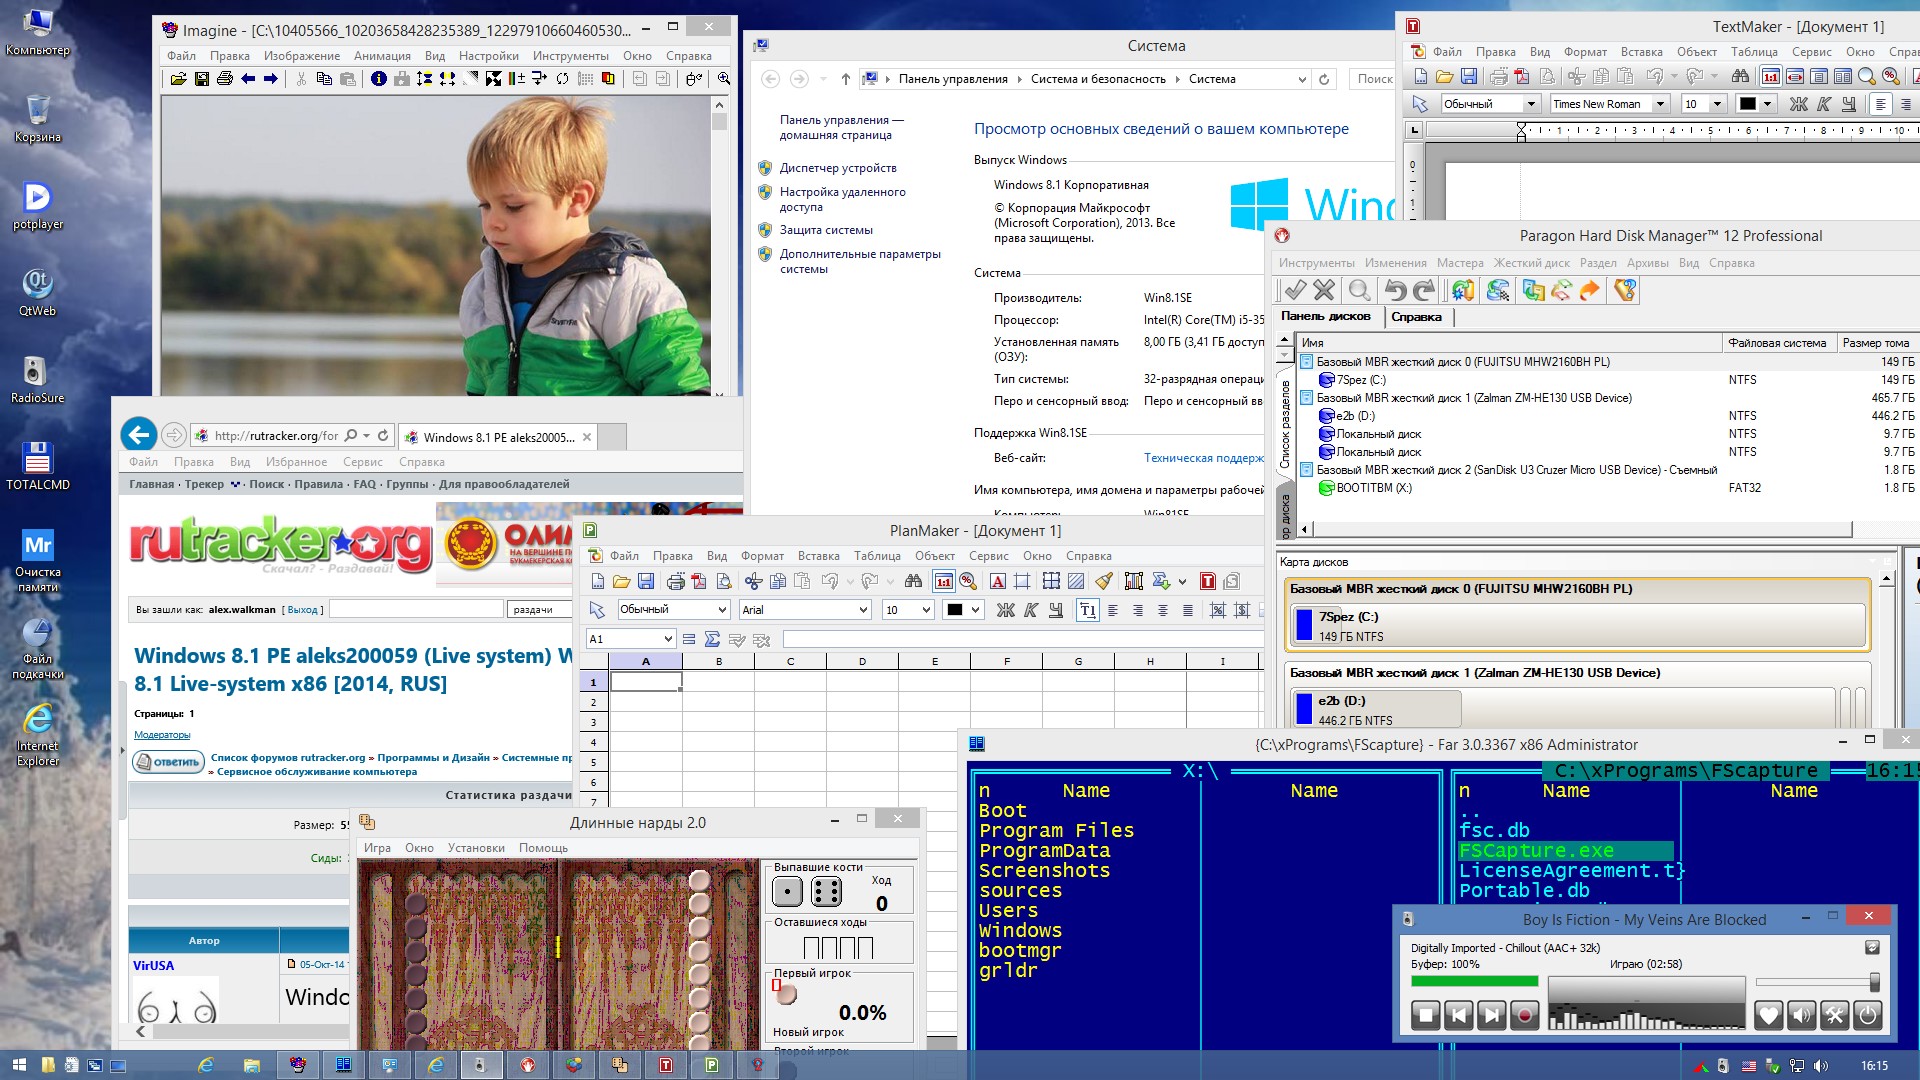This screenshot has height=1080, width=1920.
Task: Skip to the previous station in radio player
Action: tap(1459, 1016)
